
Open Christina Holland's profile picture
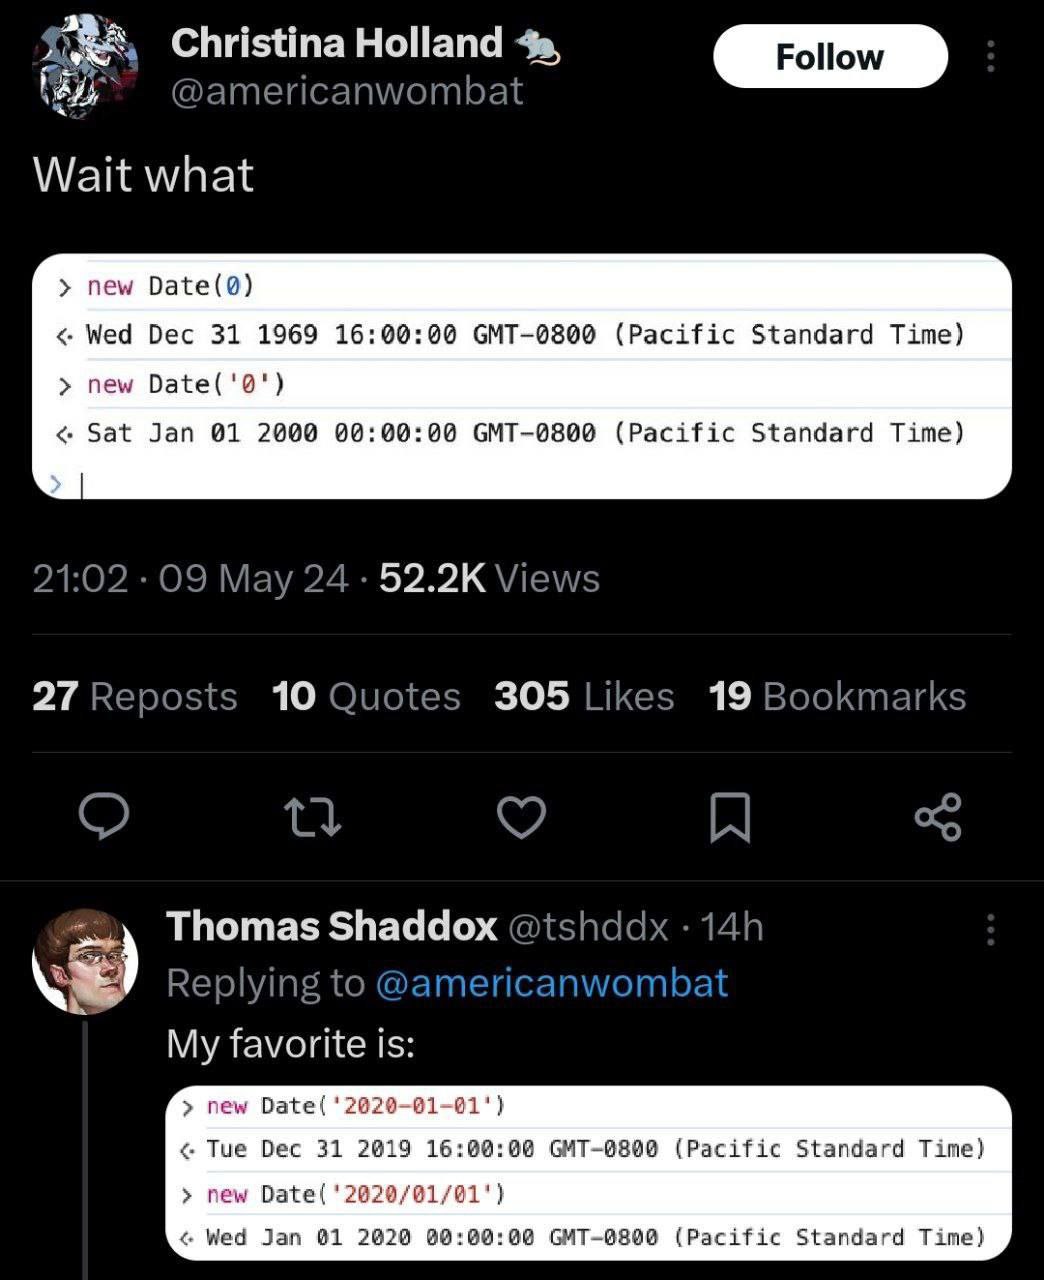click(x=85, y=67)
